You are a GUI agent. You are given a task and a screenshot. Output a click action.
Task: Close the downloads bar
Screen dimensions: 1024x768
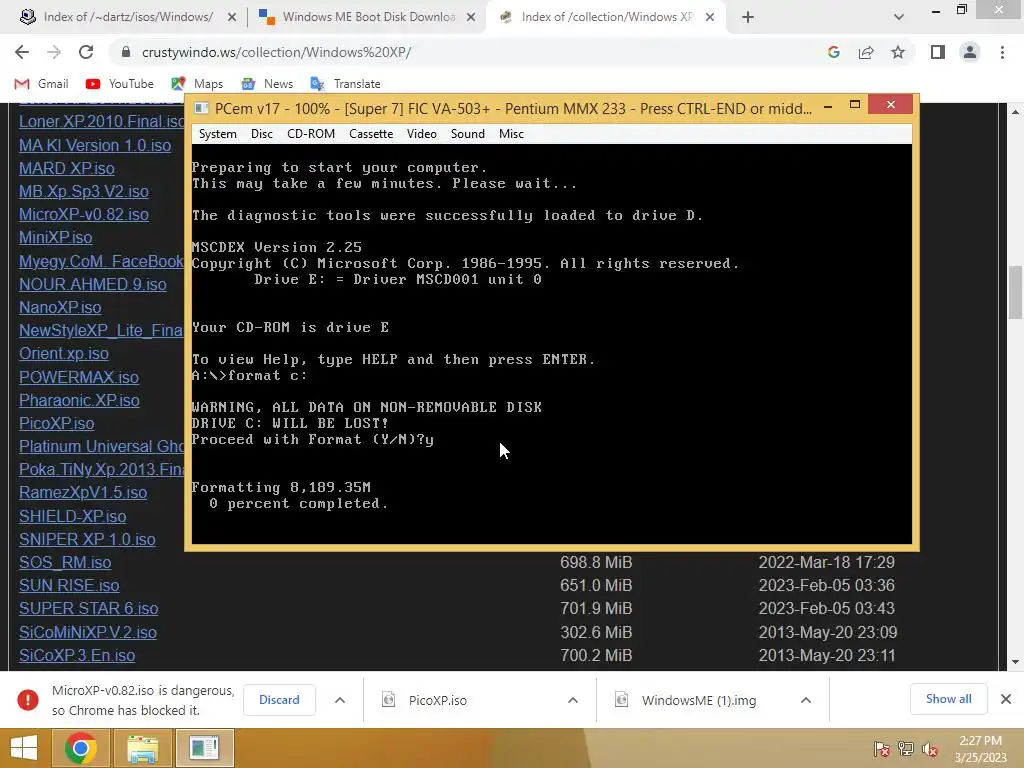pos(1006,699)
